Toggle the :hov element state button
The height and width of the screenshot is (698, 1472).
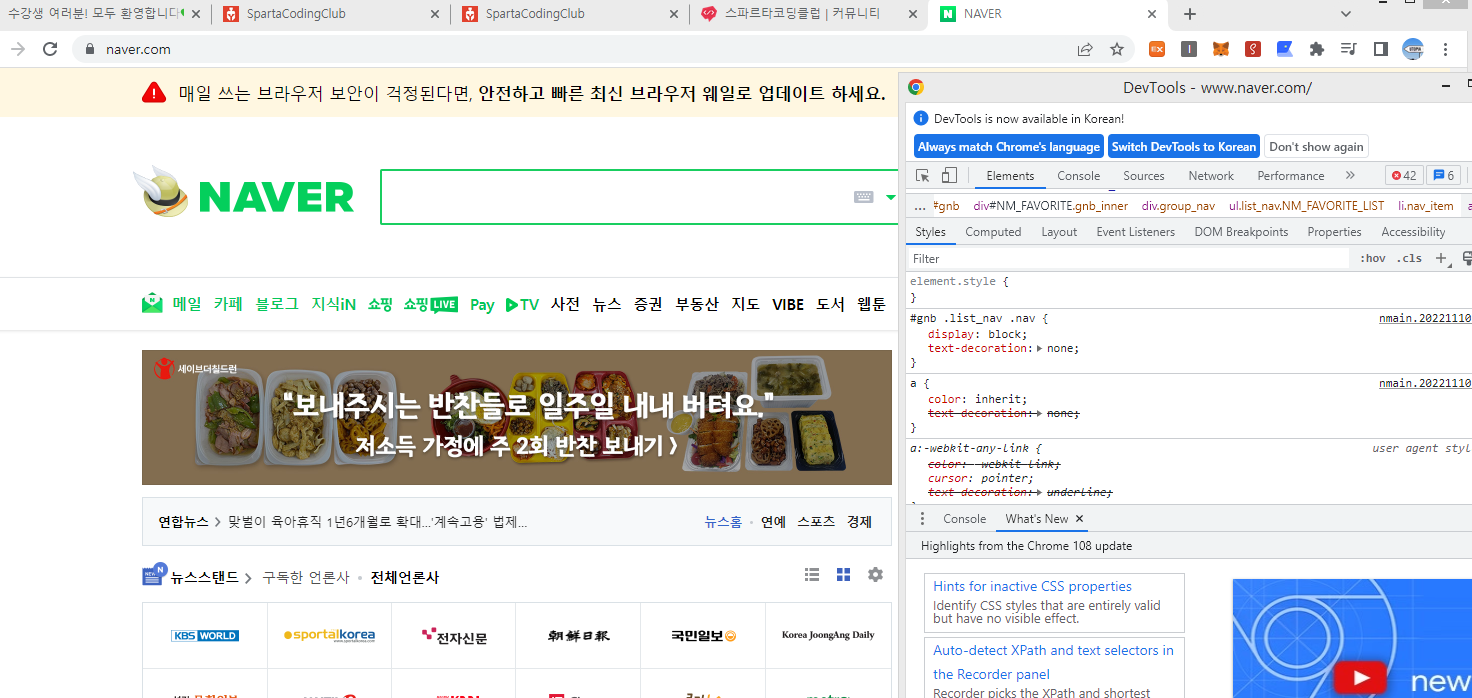[x=1373, y=258]
